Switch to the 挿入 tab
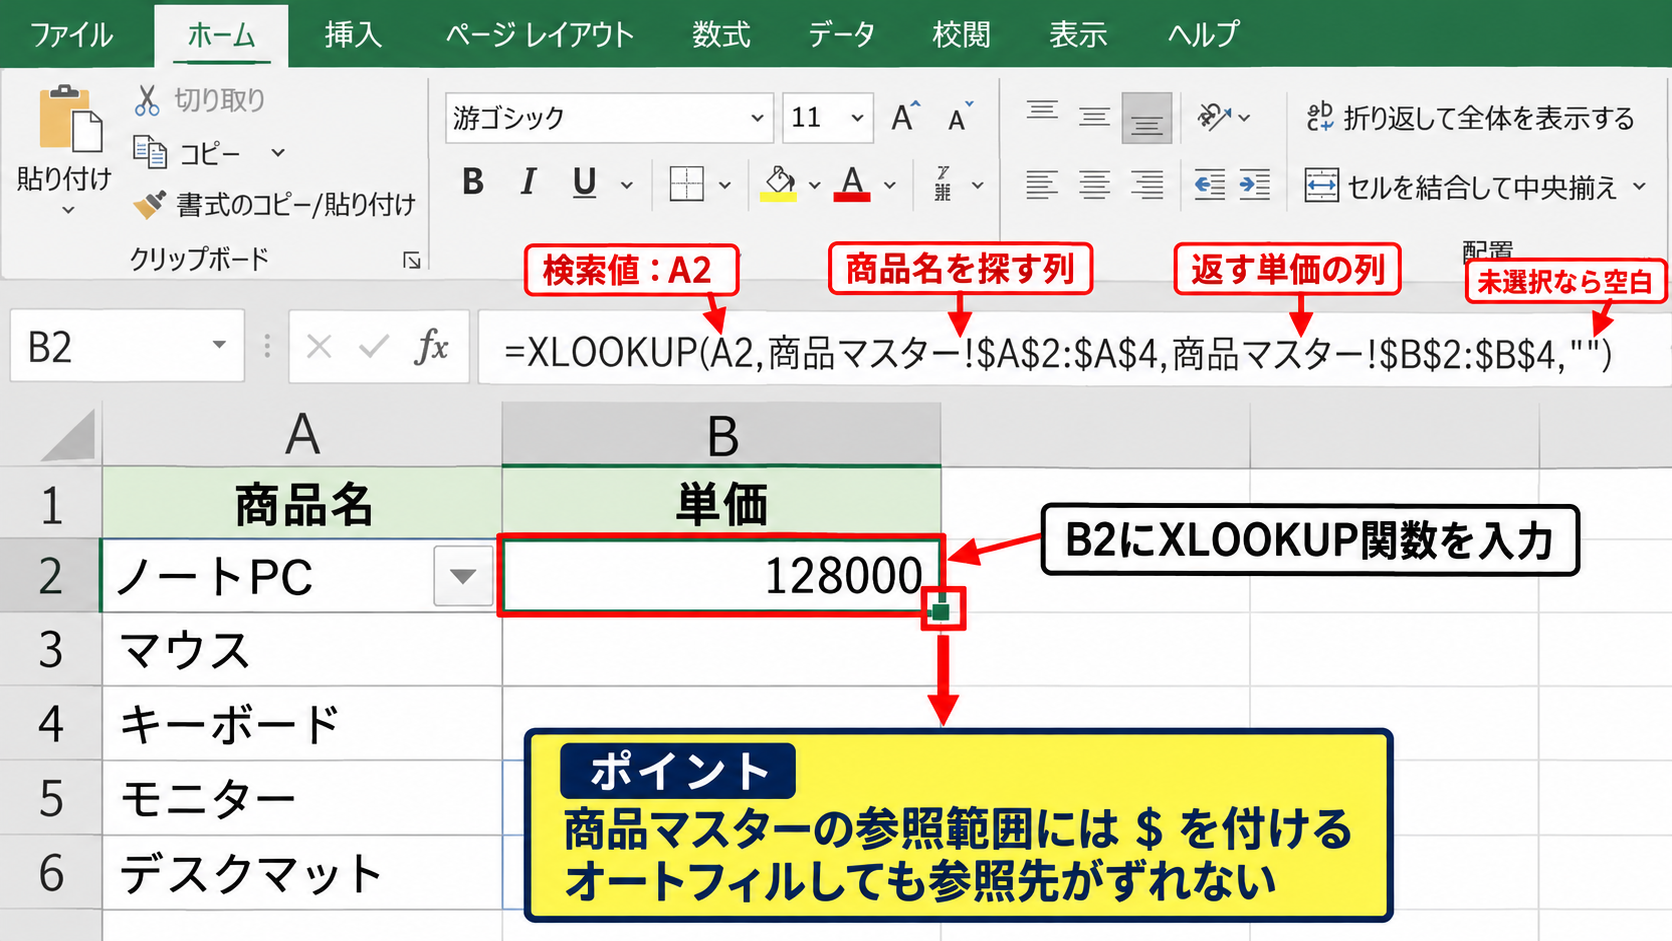The image size is (1672, 941). (x=353, y=35)
